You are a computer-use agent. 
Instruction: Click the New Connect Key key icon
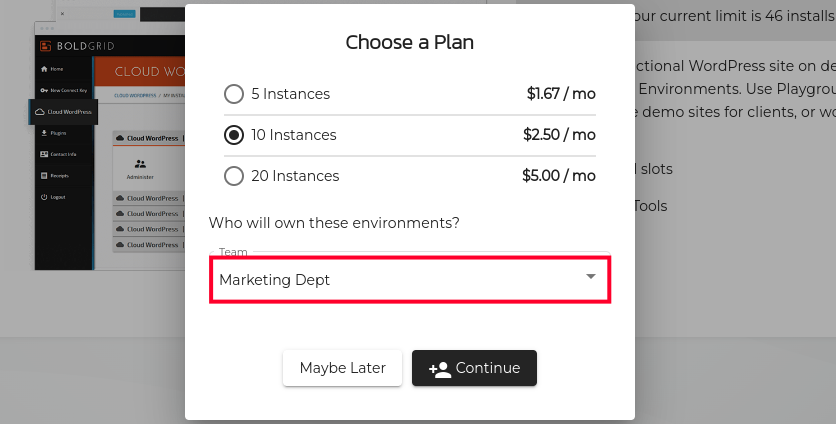[x=43, y=90]
